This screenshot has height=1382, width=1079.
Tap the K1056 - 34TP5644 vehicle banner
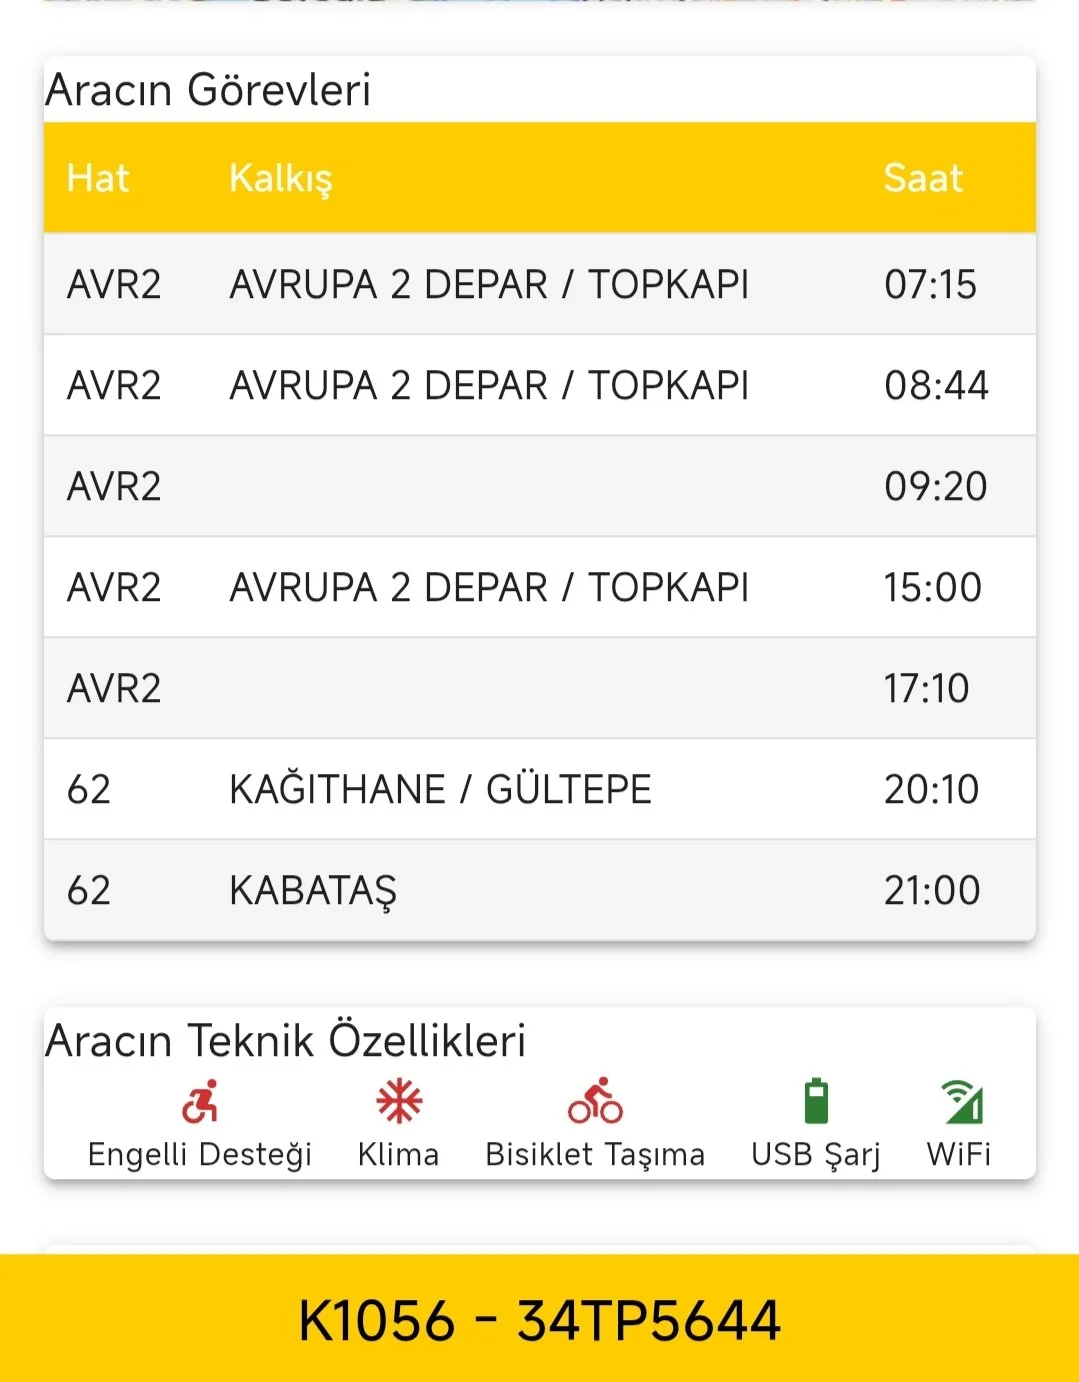(539, 1319)
